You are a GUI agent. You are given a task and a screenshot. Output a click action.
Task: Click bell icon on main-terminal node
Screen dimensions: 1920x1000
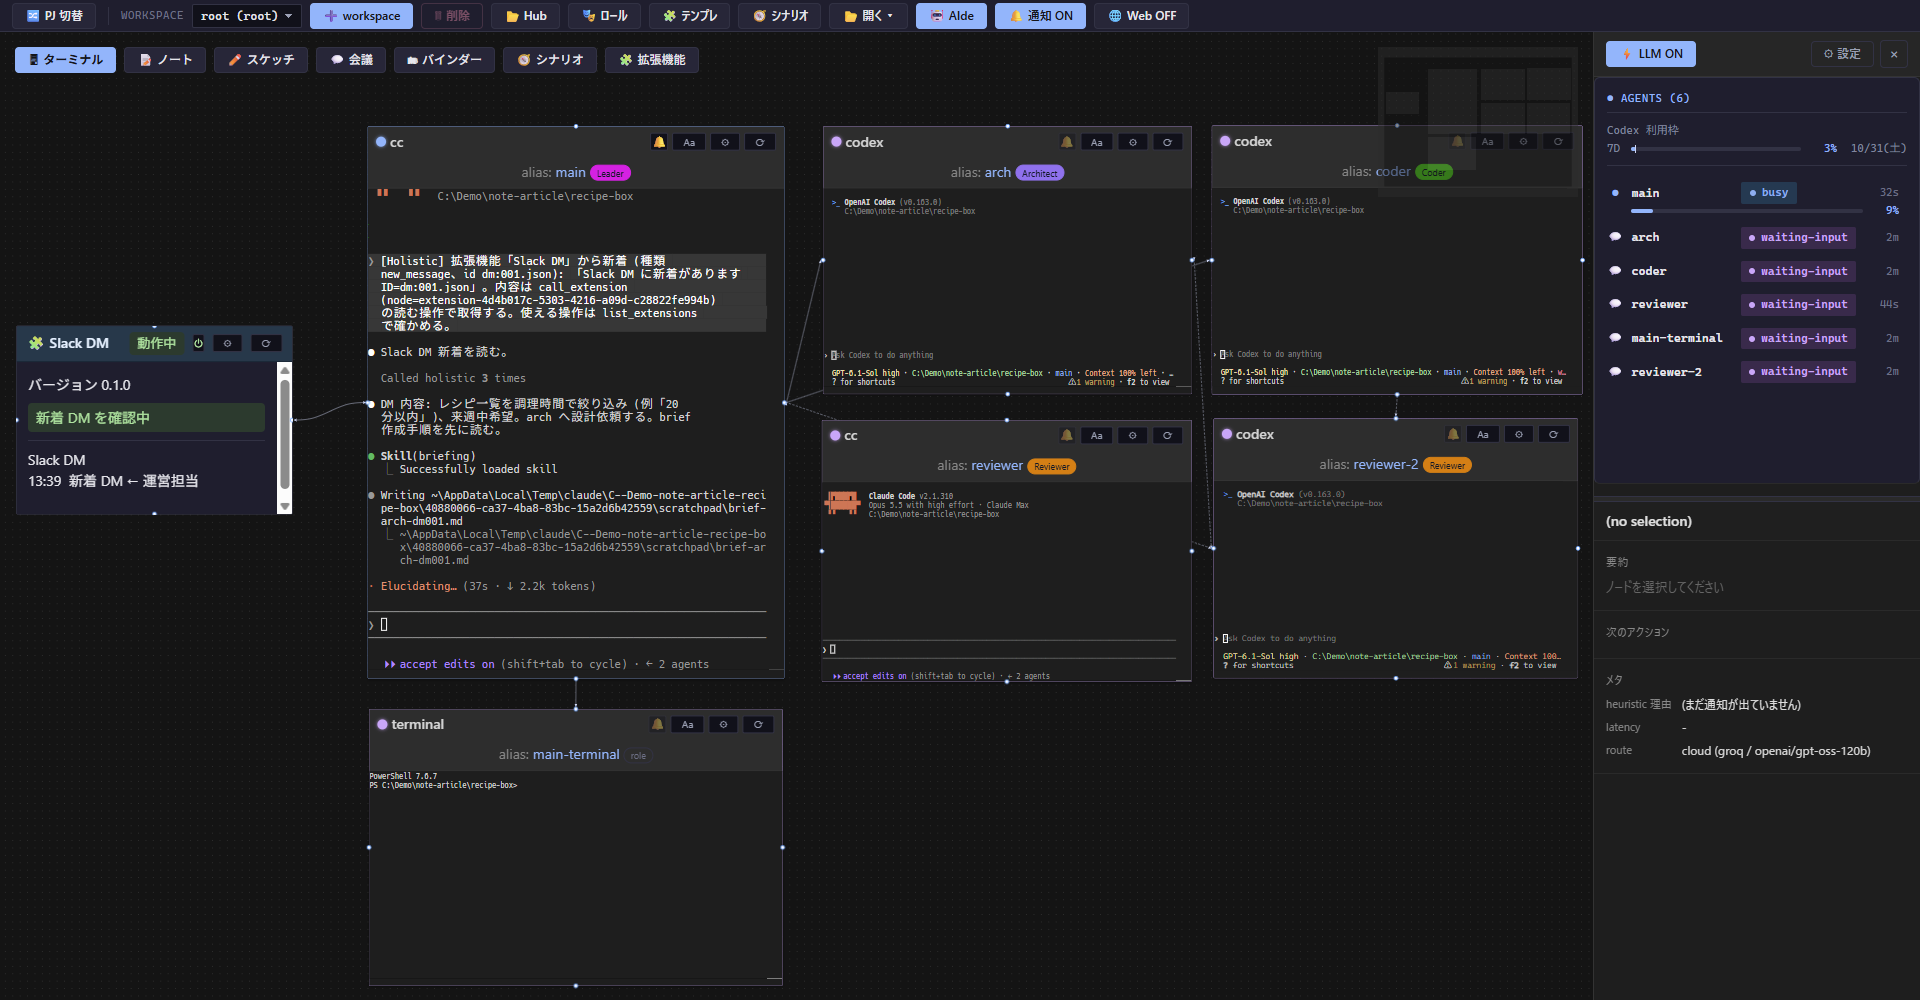[x=657, y=724]
